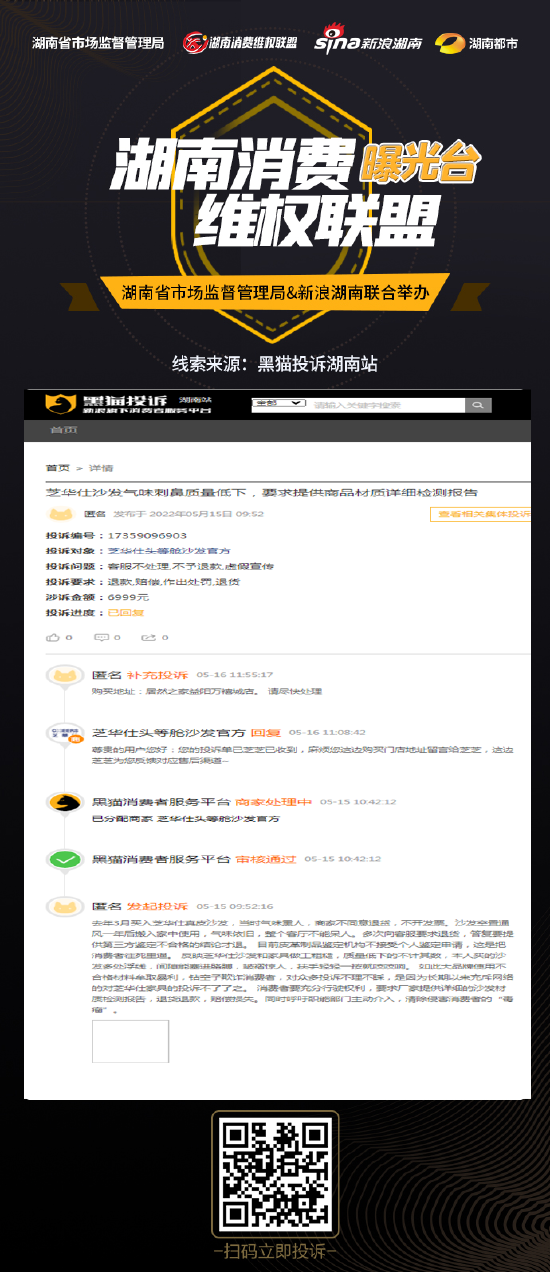The height and width of the screenshot is (1272, 550).
Task: Click the 芝华仕 merchant avatar in timeline
Action: [66, 732]
